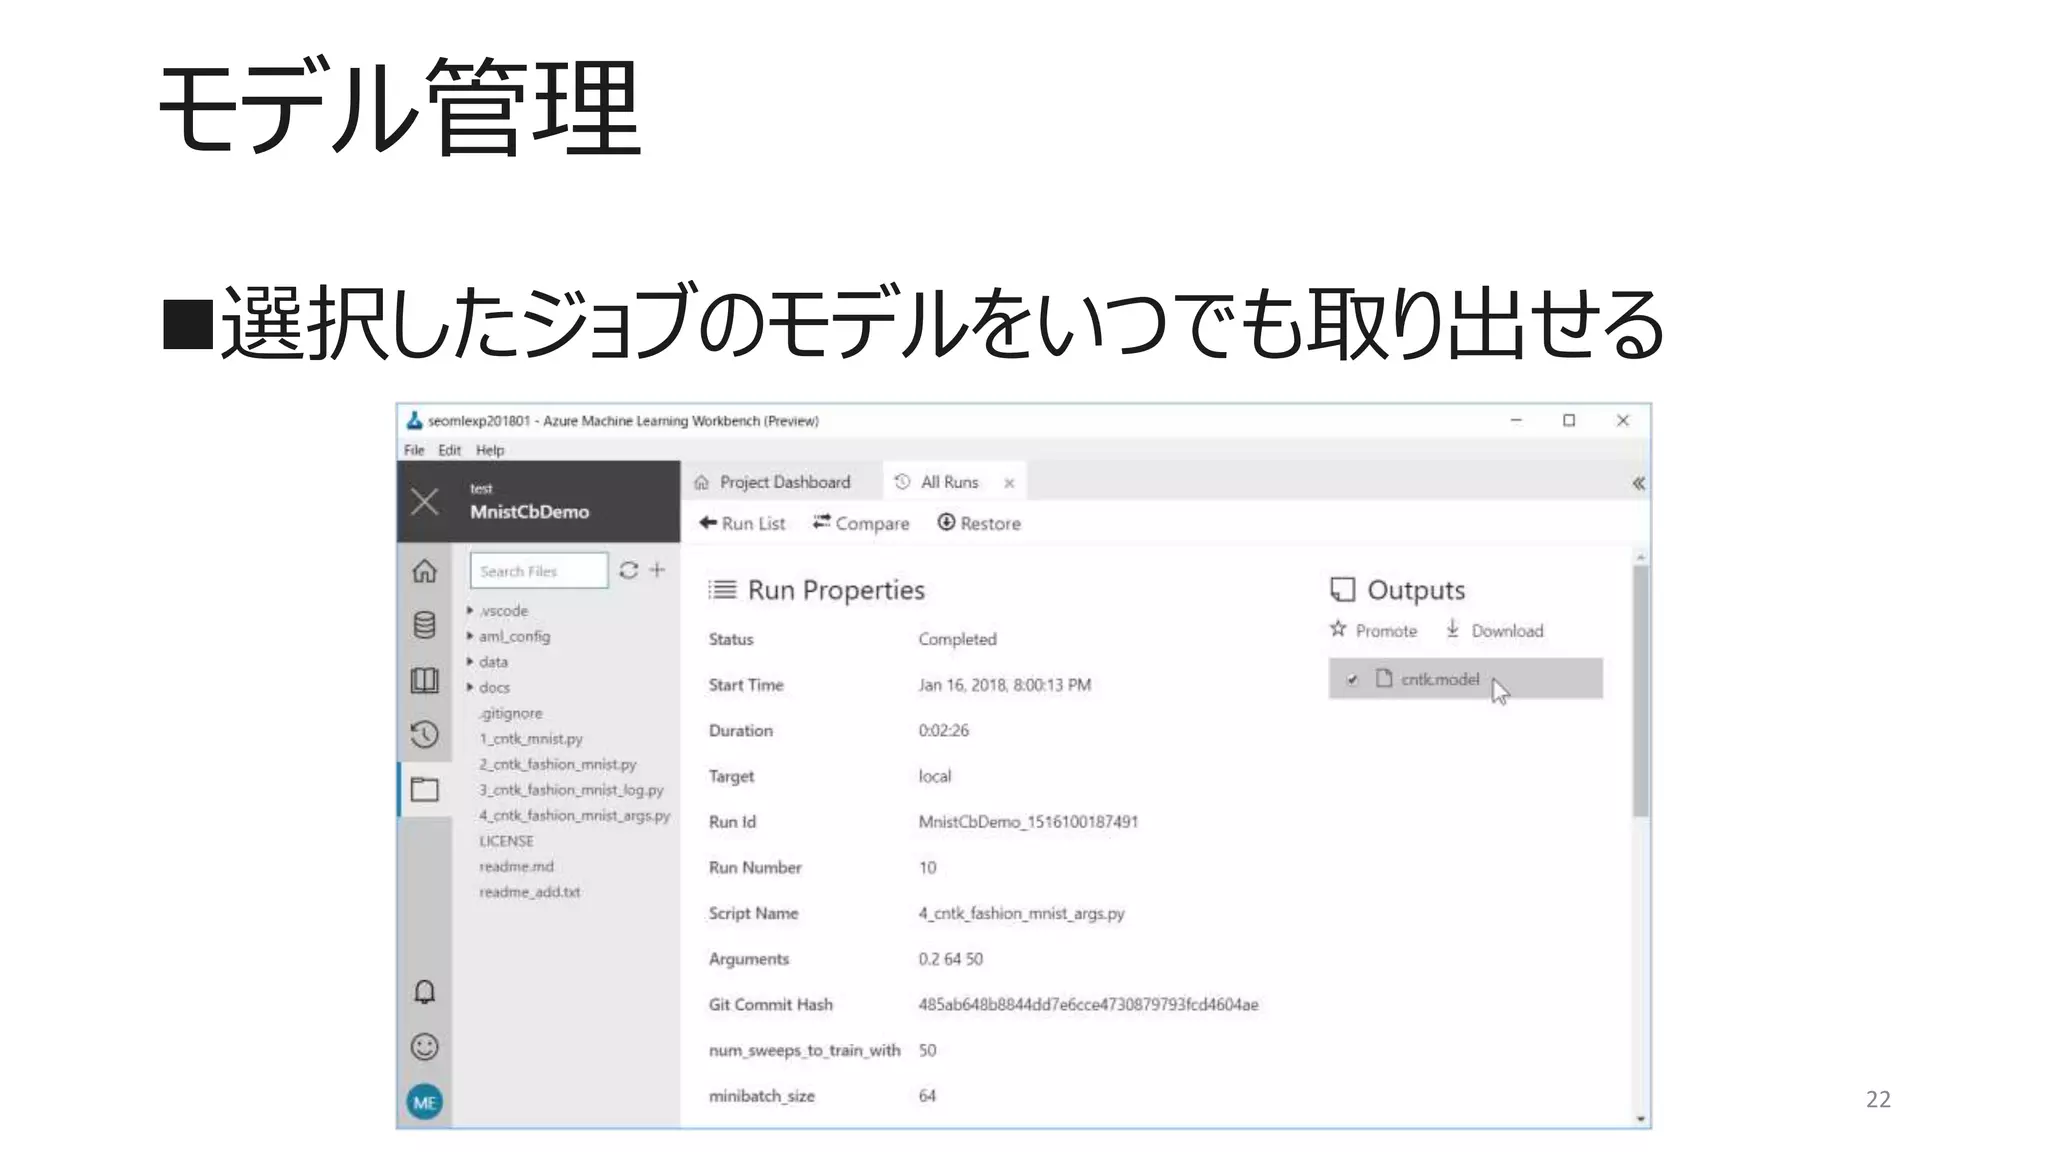This screenshot has width=2048, height=1152.
Task: Click the plus icon to add a file
Action: [657, 570]
